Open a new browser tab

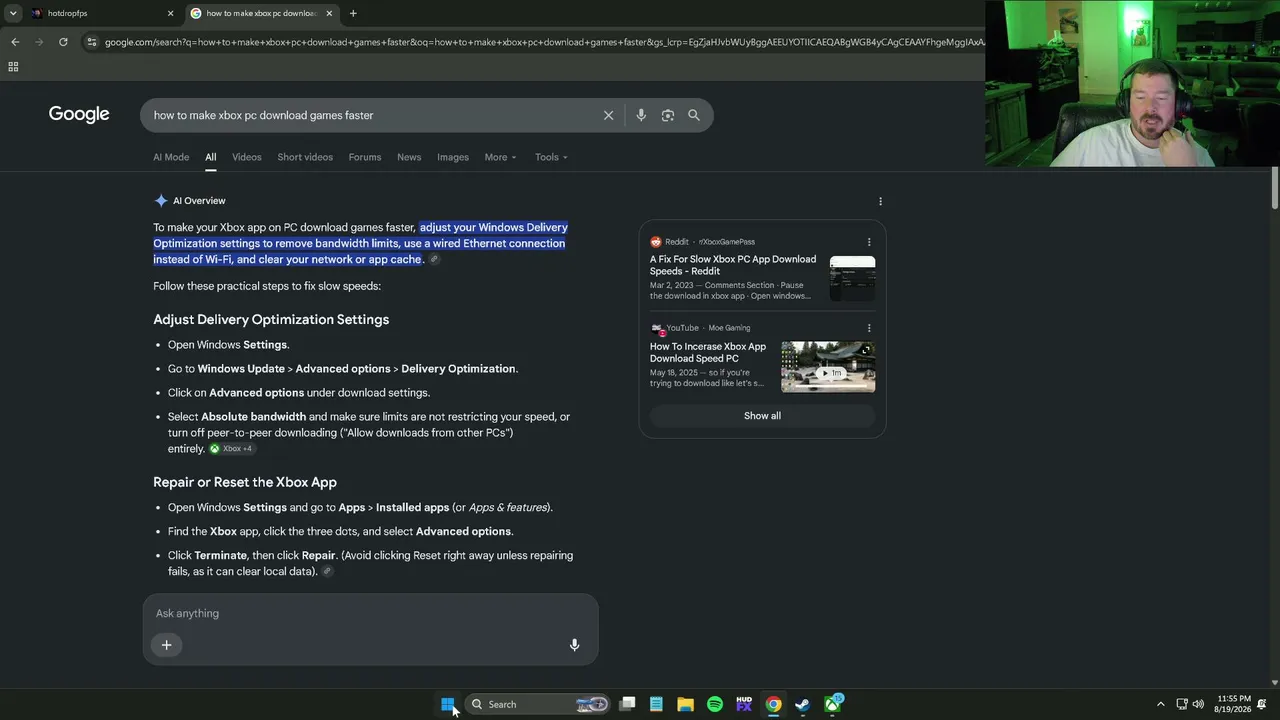(353, 13)
